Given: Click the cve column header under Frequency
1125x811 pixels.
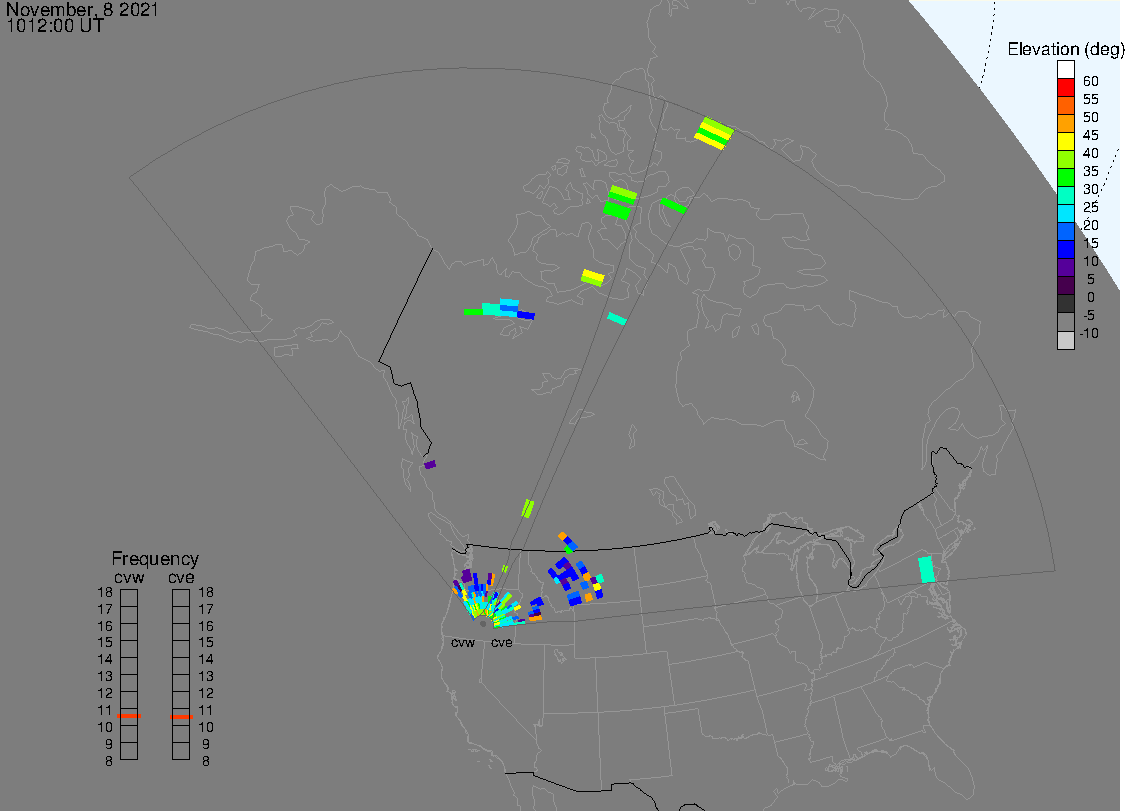Looking at the screenshot, I should (x=181, y=577).
